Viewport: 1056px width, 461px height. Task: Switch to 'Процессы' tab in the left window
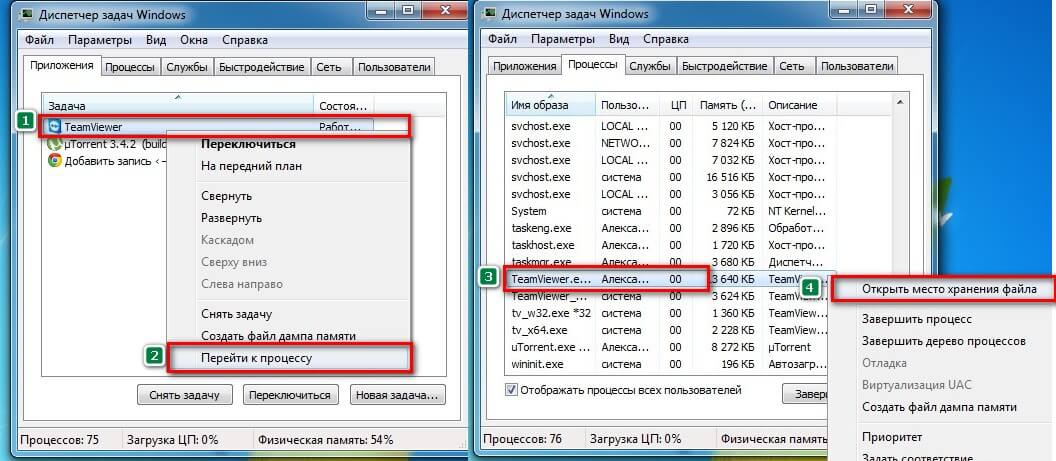click(x=131, y=67)
